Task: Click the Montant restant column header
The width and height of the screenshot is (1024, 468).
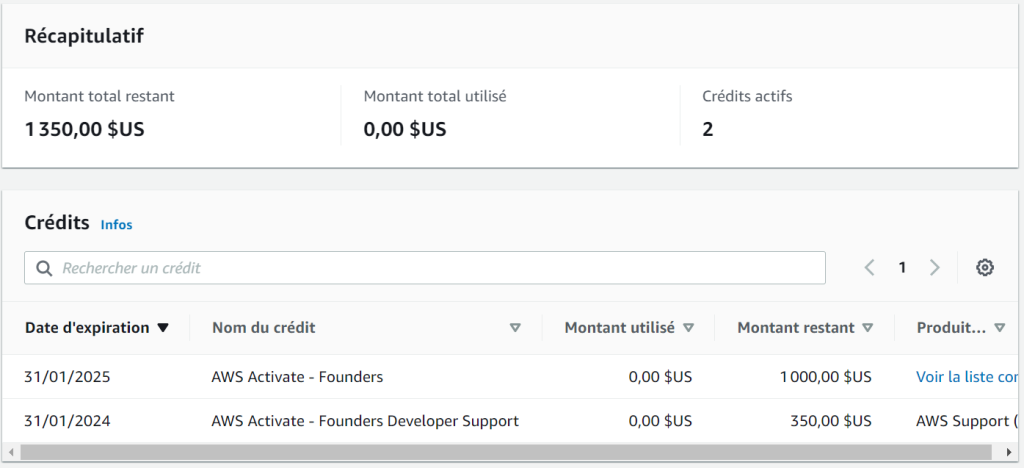Action: (795, 328)
